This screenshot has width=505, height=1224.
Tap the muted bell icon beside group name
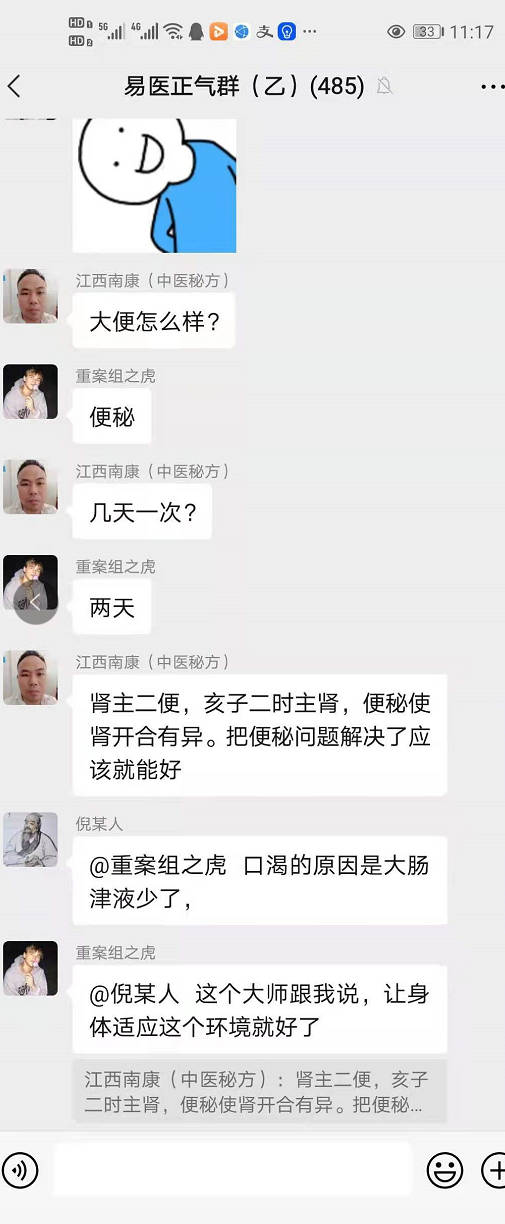[384, 87]
